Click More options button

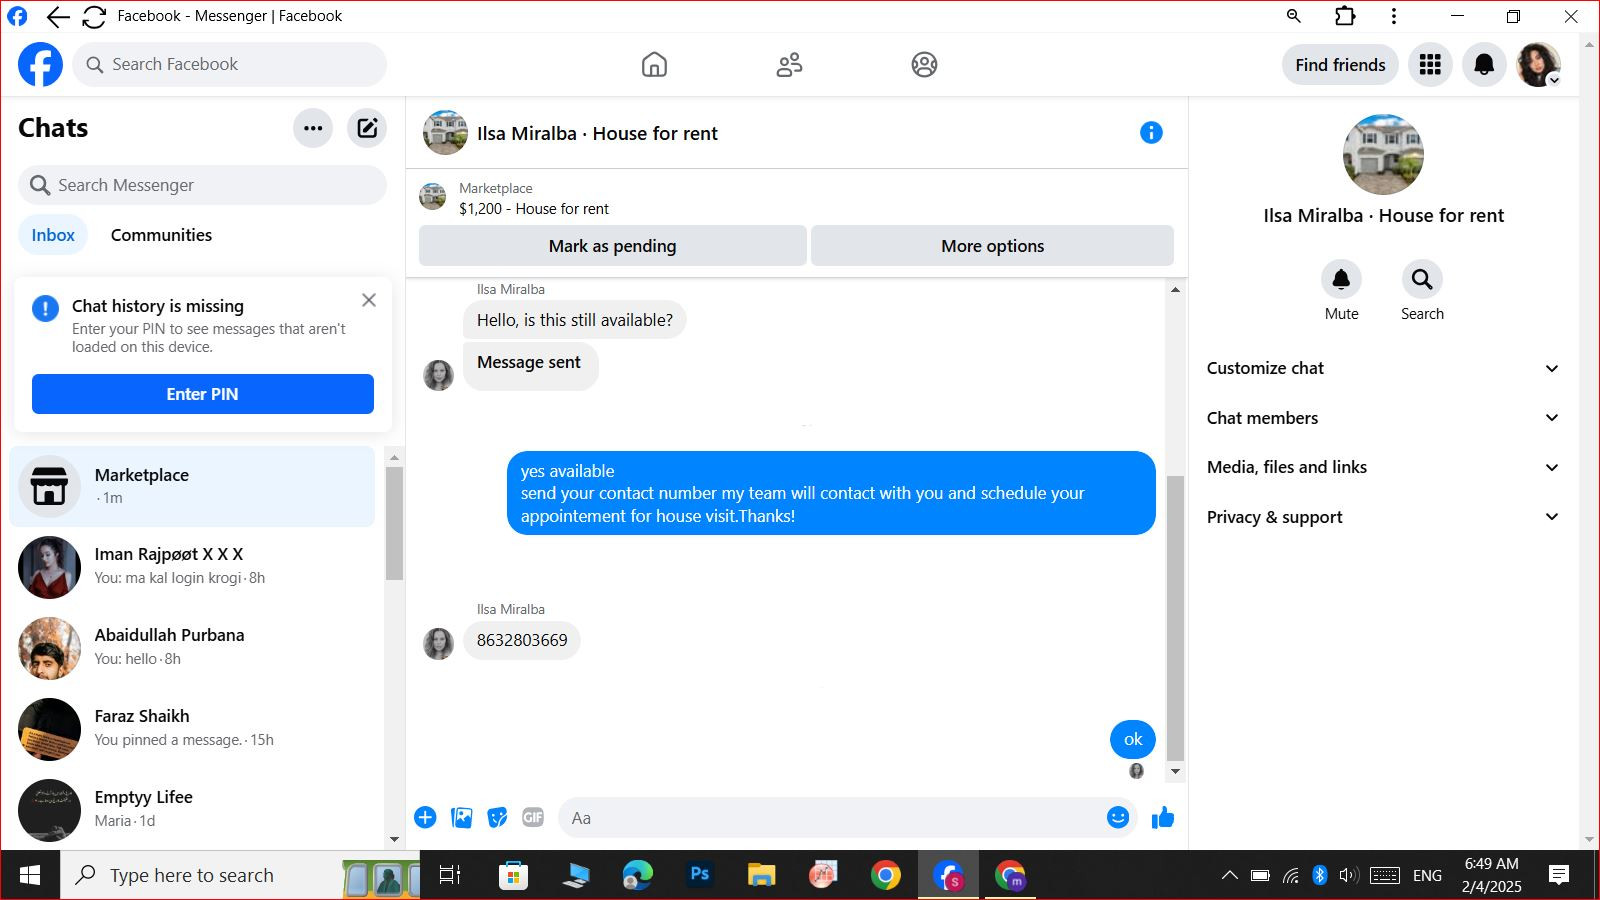click(992, 246)
